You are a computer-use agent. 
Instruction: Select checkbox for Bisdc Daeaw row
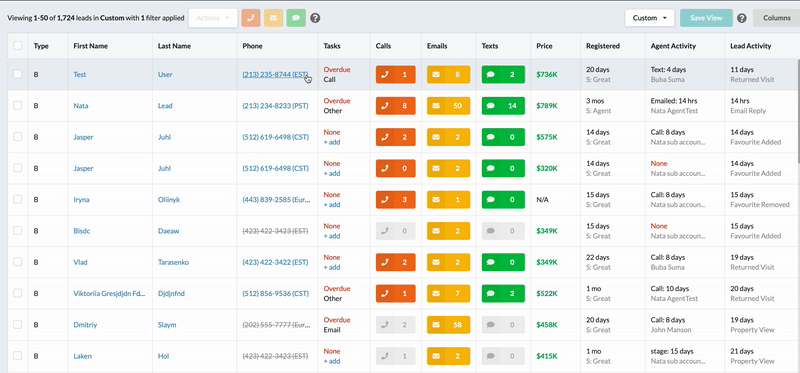18,231
